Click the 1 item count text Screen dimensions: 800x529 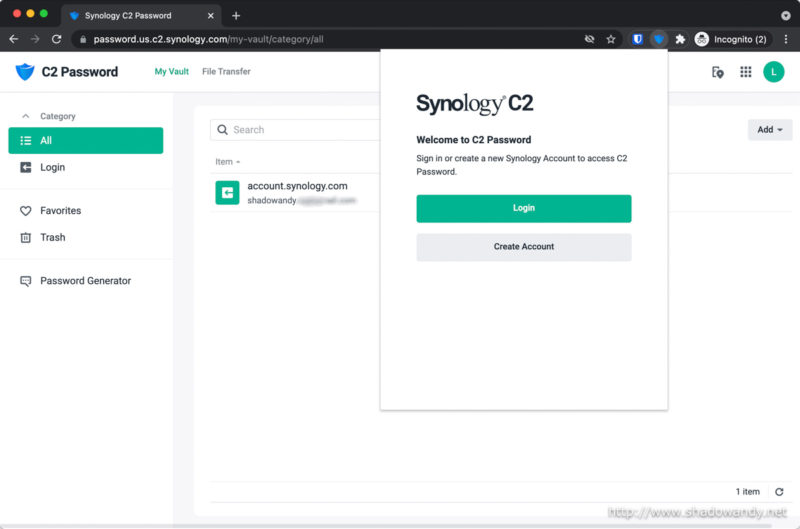[x=747, y=492]
